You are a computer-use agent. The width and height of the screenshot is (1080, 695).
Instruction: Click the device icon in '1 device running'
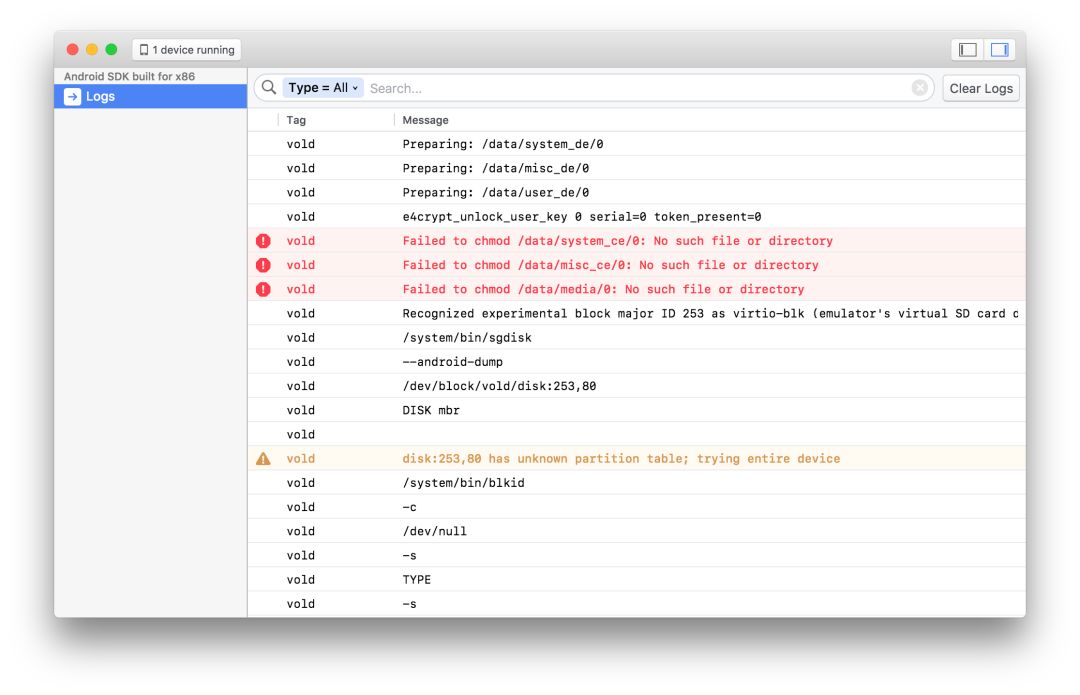(144, 50)
